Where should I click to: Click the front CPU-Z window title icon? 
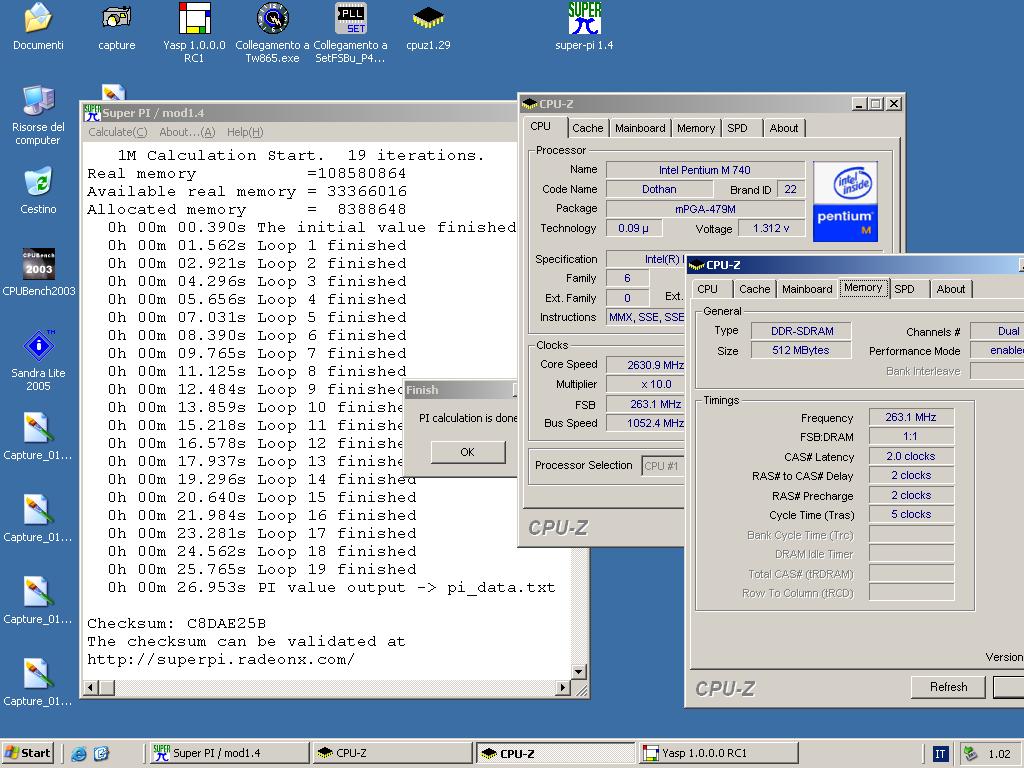coord(696,264)
